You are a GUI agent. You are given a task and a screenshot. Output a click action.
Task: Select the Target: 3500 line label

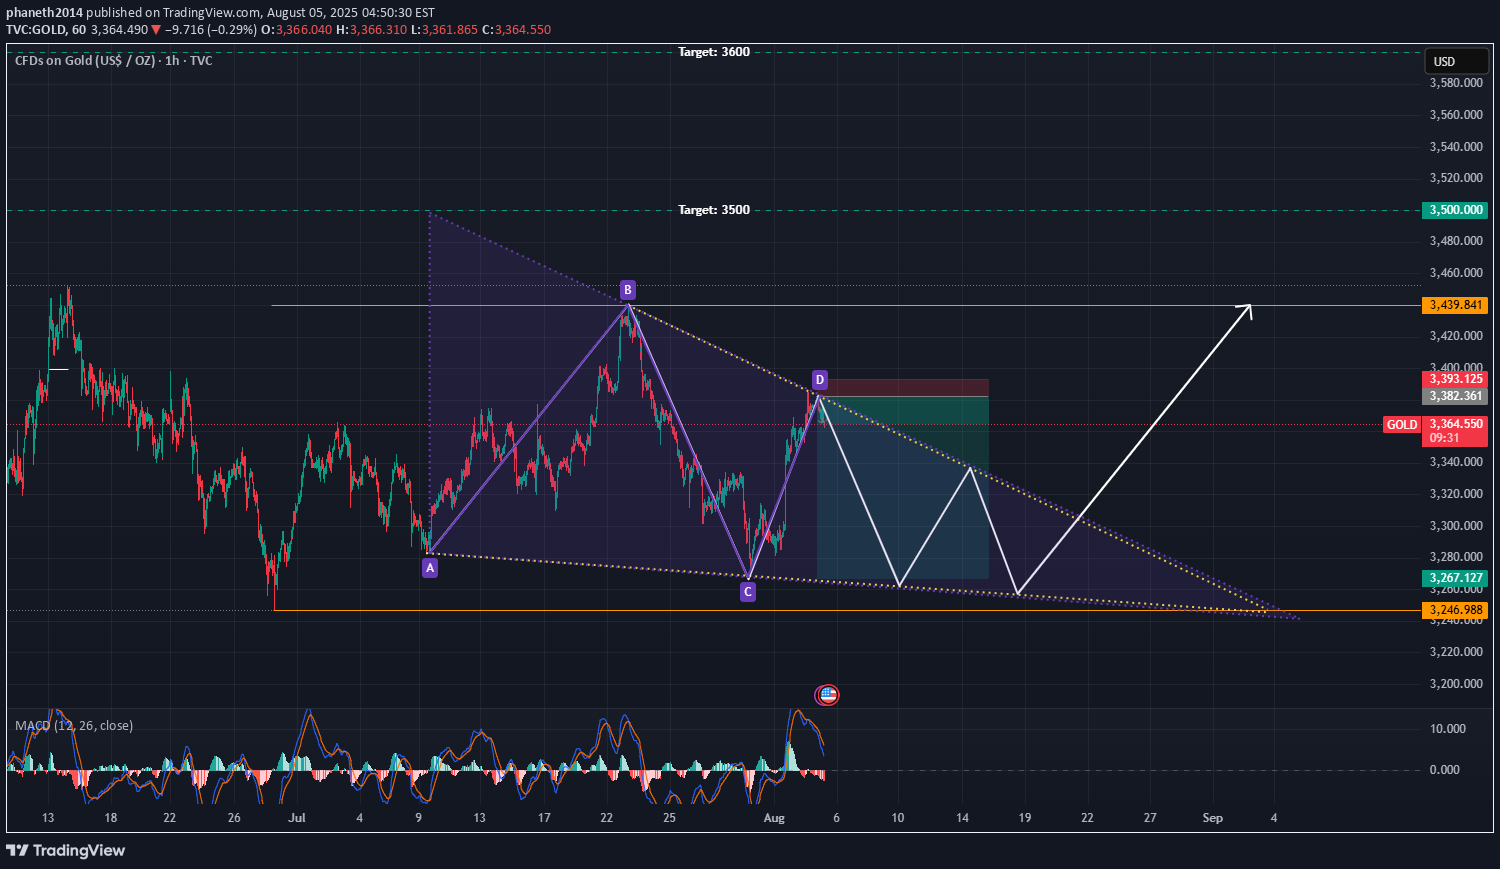pyautogui.click(x=713, y=210)
